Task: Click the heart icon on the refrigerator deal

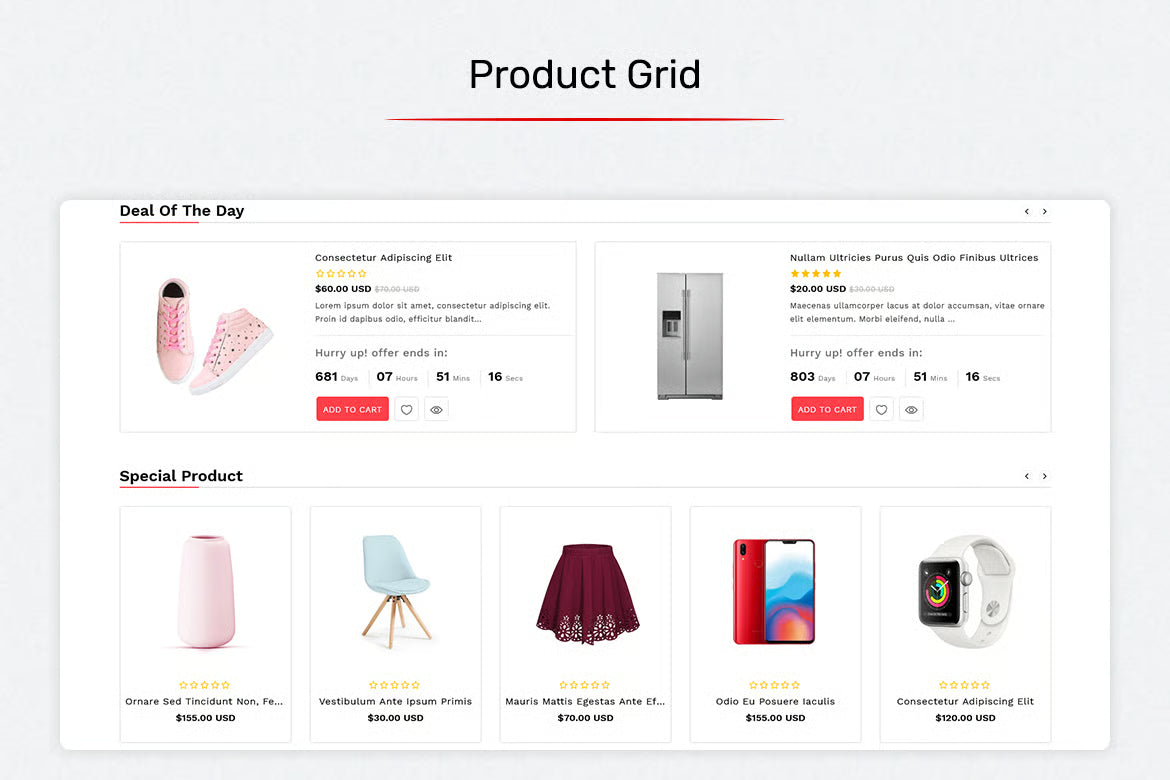Action: (881, 409)
